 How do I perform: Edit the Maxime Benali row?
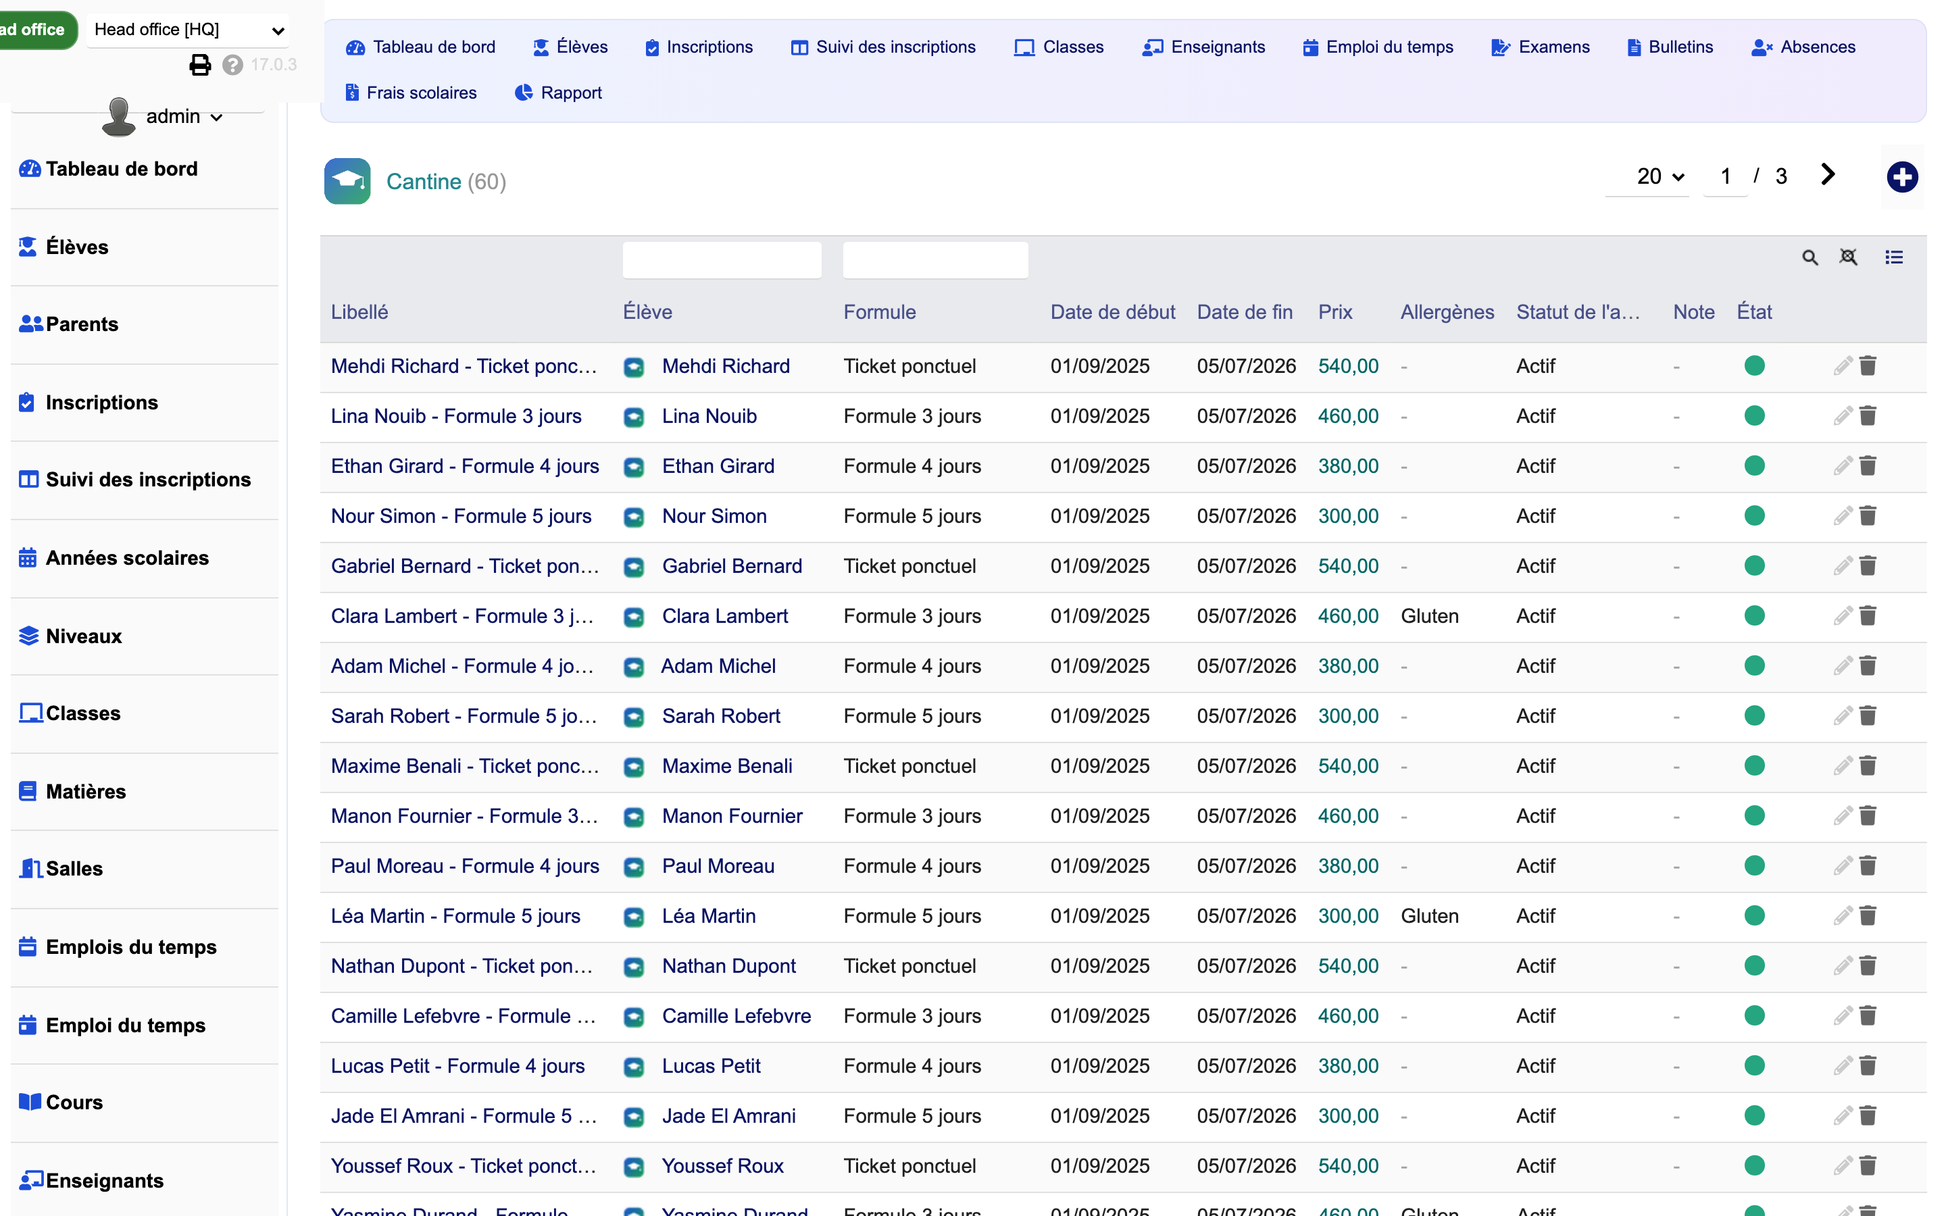click(x=1843, y=766)
